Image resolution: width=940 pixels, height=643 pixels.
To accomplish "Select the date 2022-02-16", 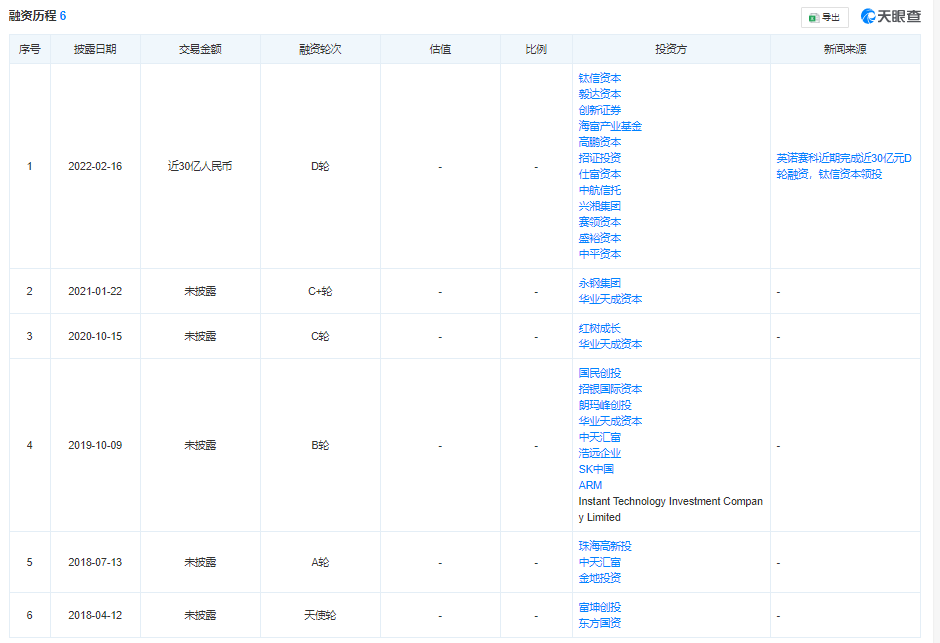I will pyautogui.click(x=95, y=167).
